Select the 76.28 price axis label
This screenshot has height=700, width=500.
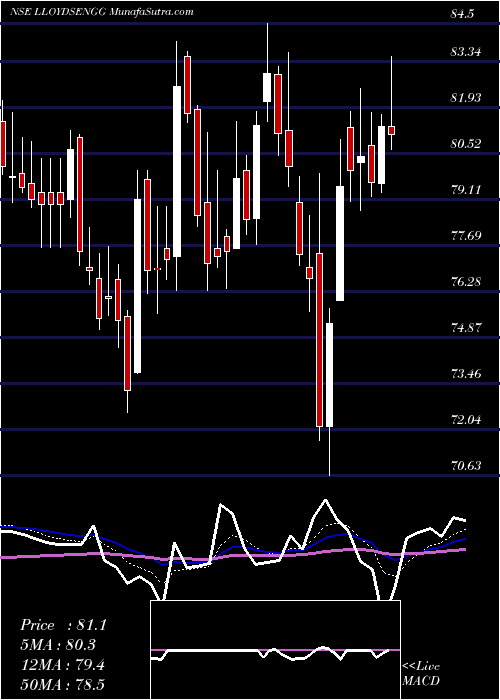[466, 282]
